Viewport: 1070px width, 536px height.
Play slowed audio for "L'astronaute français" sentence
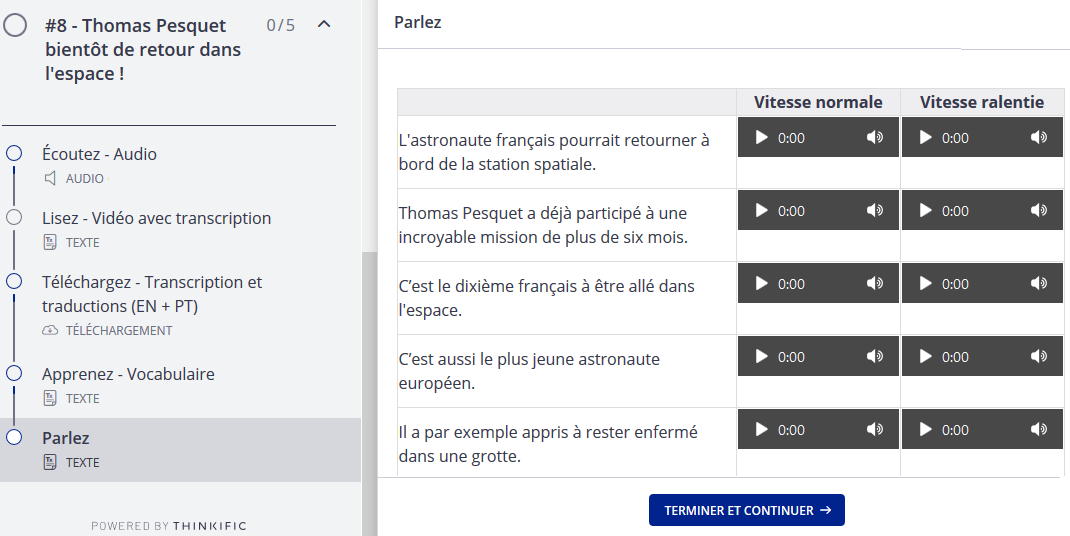click(926, 138)
